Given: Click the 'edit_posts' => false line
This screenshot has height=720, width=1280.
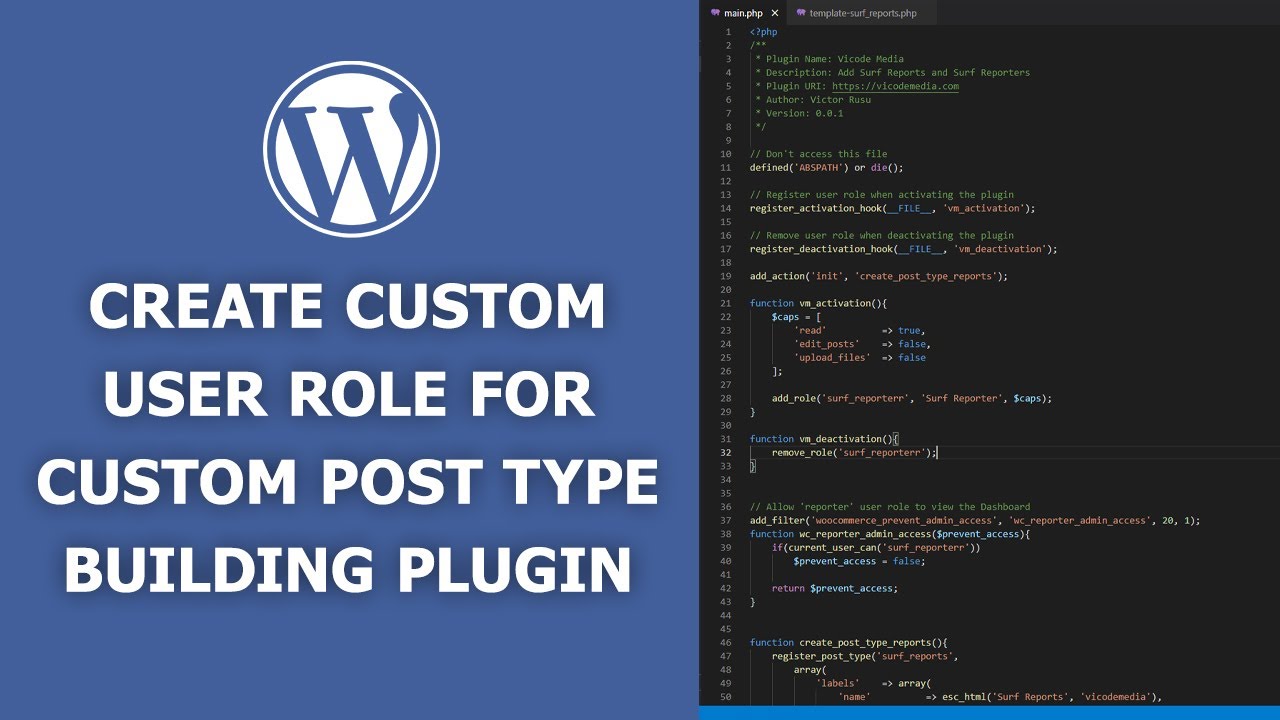Looking at the screenshot, I should 862,344.
